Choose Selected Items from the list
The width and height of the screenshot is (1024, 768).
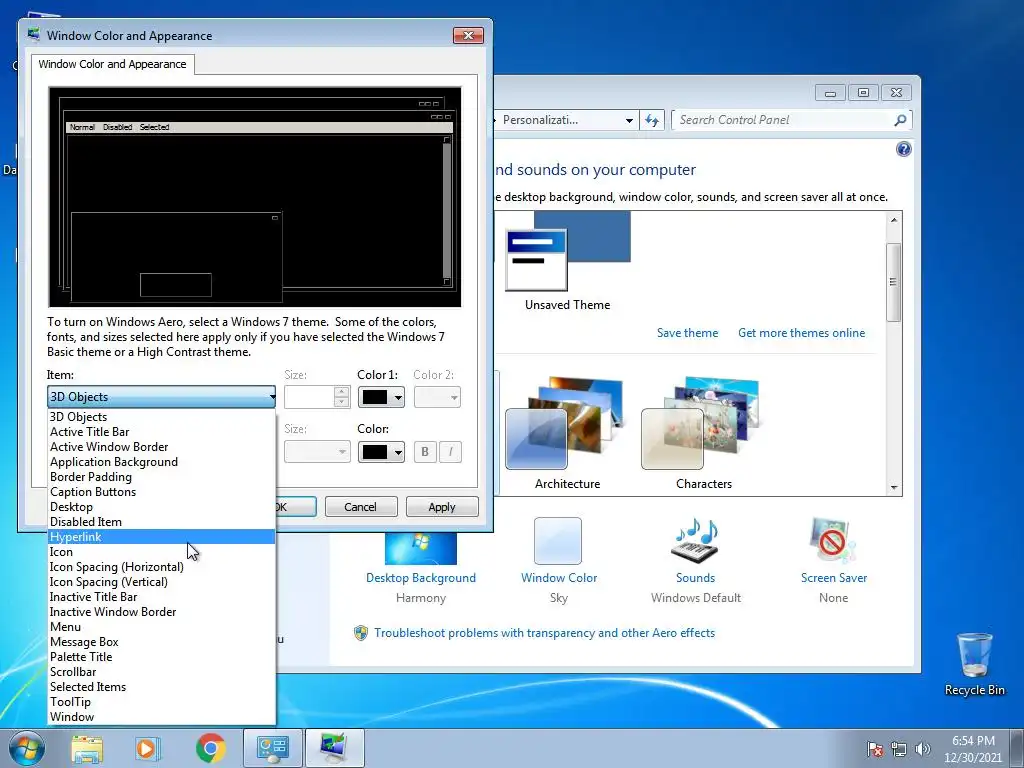(x=161, y=687)
